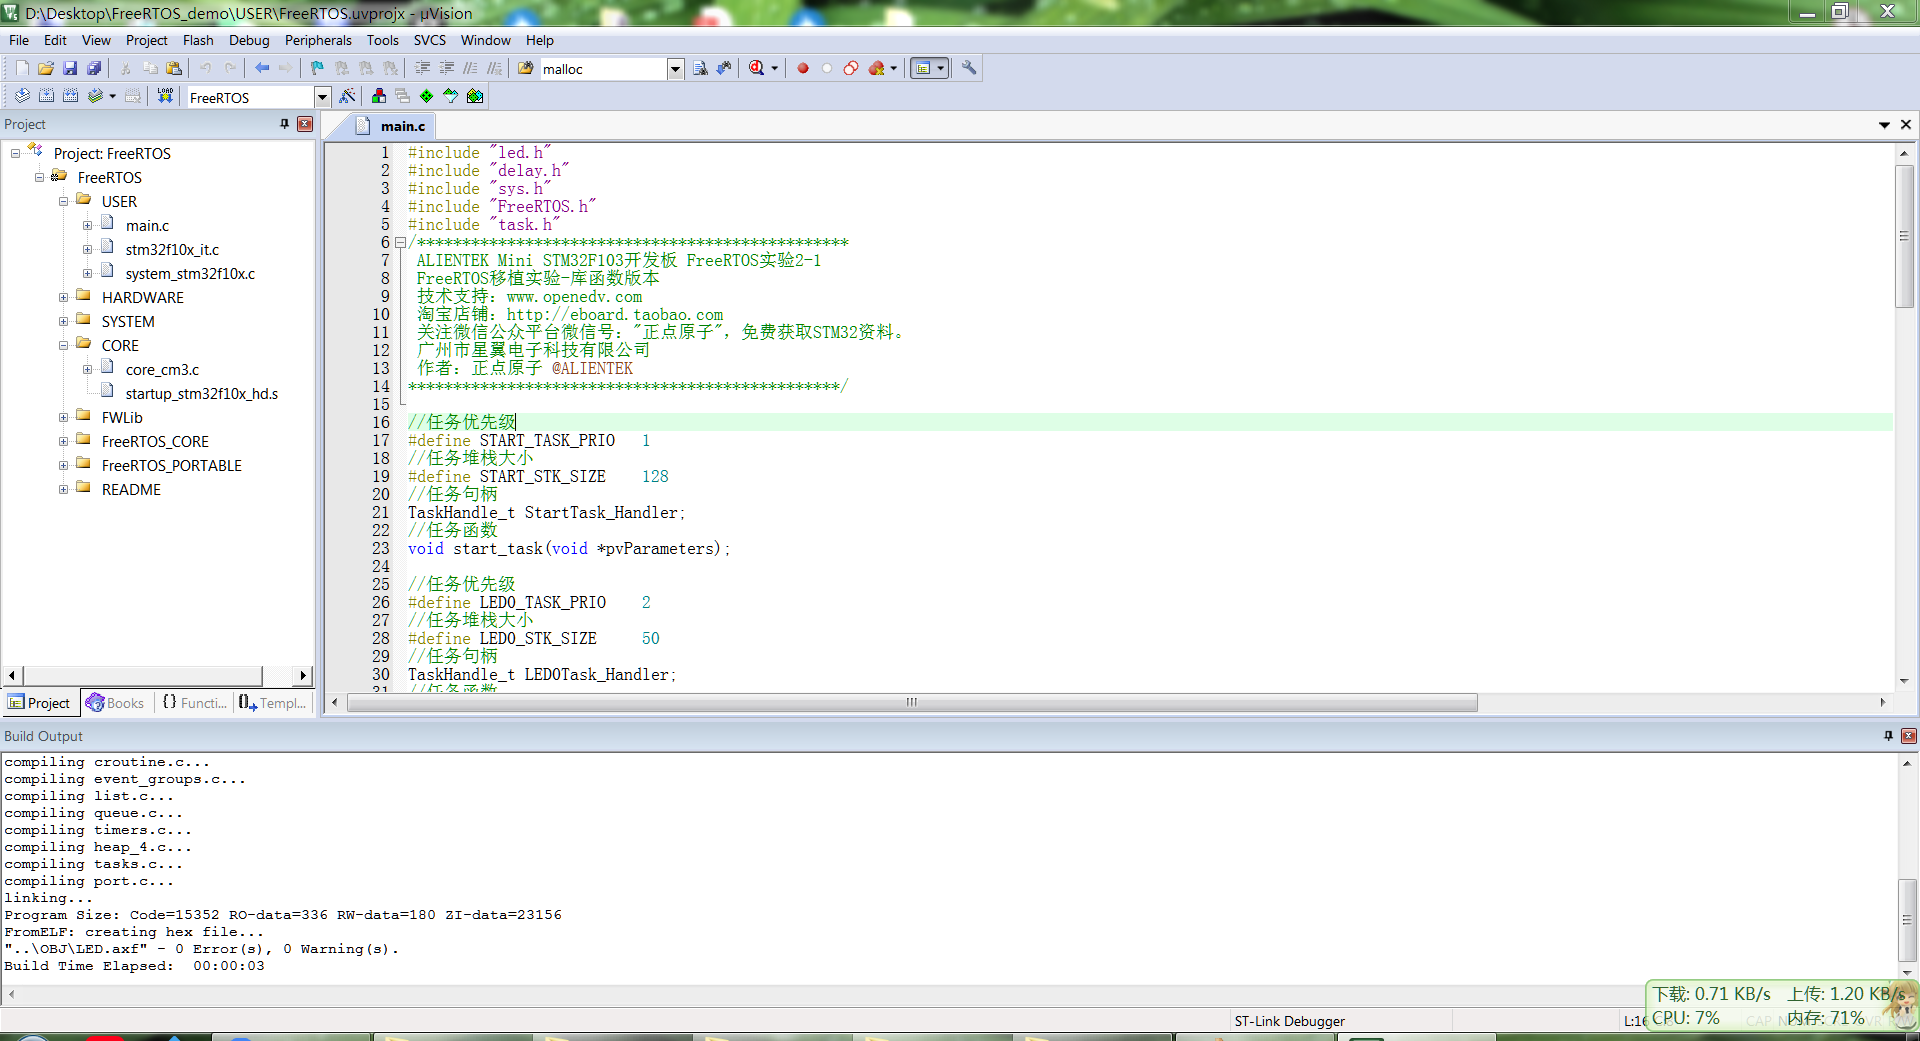This screenshot has height=1041, width=1920.
Task: Expand the FreeRTOS_PORTABLE folder node
Action: (x=63, y=465)
